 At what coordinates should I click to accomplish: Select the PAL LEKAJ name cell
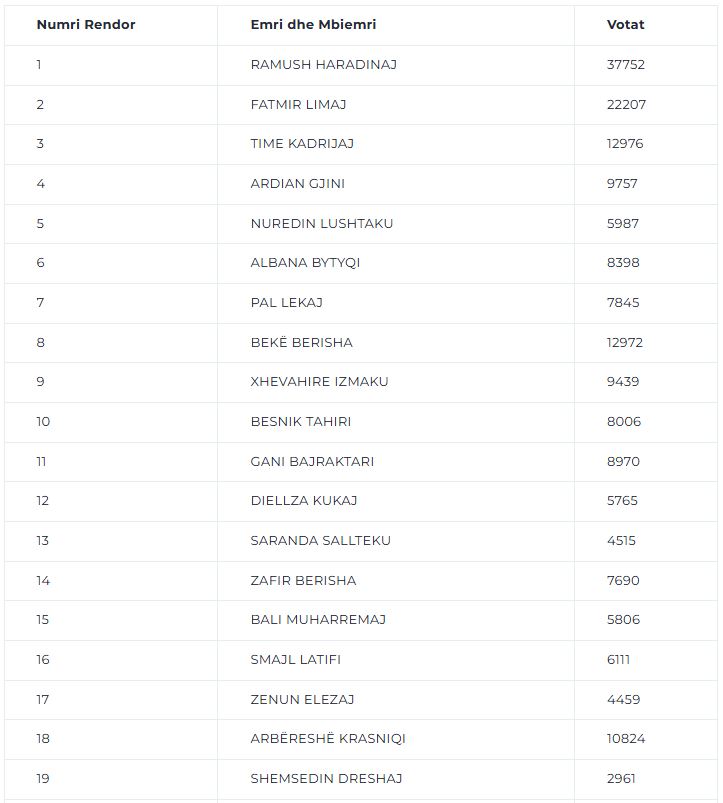287,302
